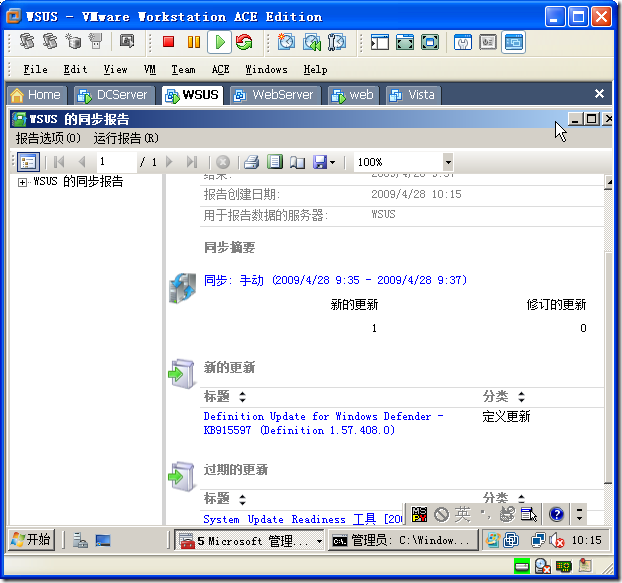
Task: Sort 新的更新 table by 分类 arrows
Action: pyautogui.click(x=521, y=397)
